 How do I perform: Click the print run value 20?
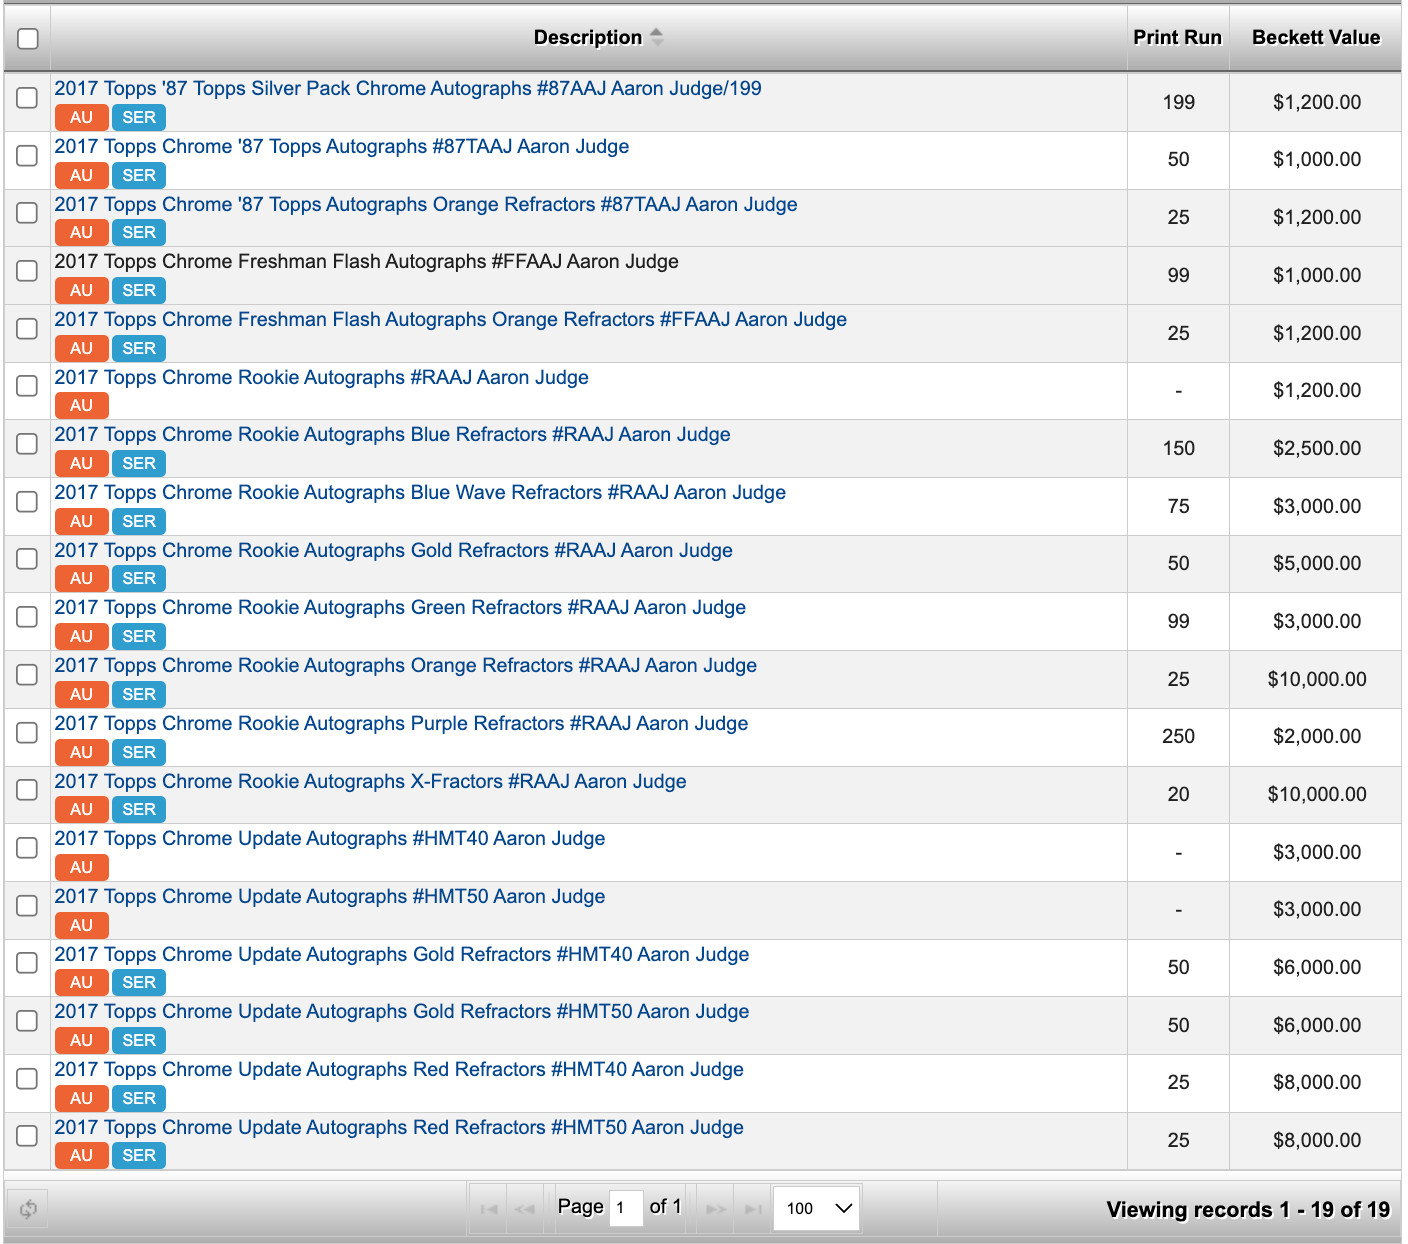[1179, 794]
